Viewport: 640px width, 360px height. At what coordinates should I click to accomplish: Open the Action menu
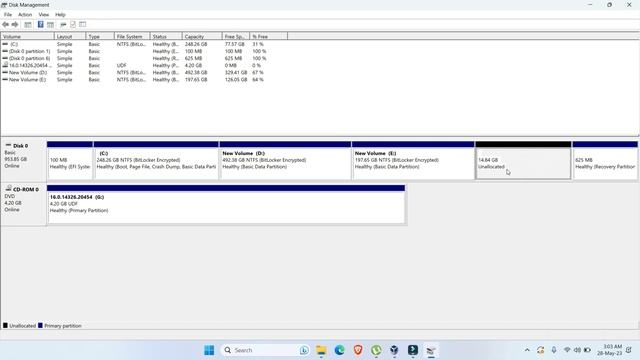click(25, 15)
